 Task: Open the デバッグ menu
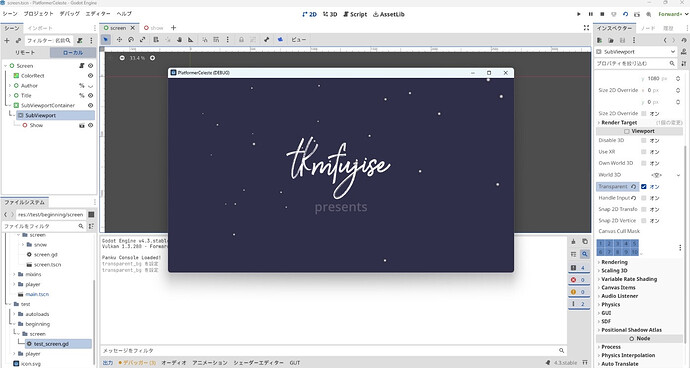70,14
